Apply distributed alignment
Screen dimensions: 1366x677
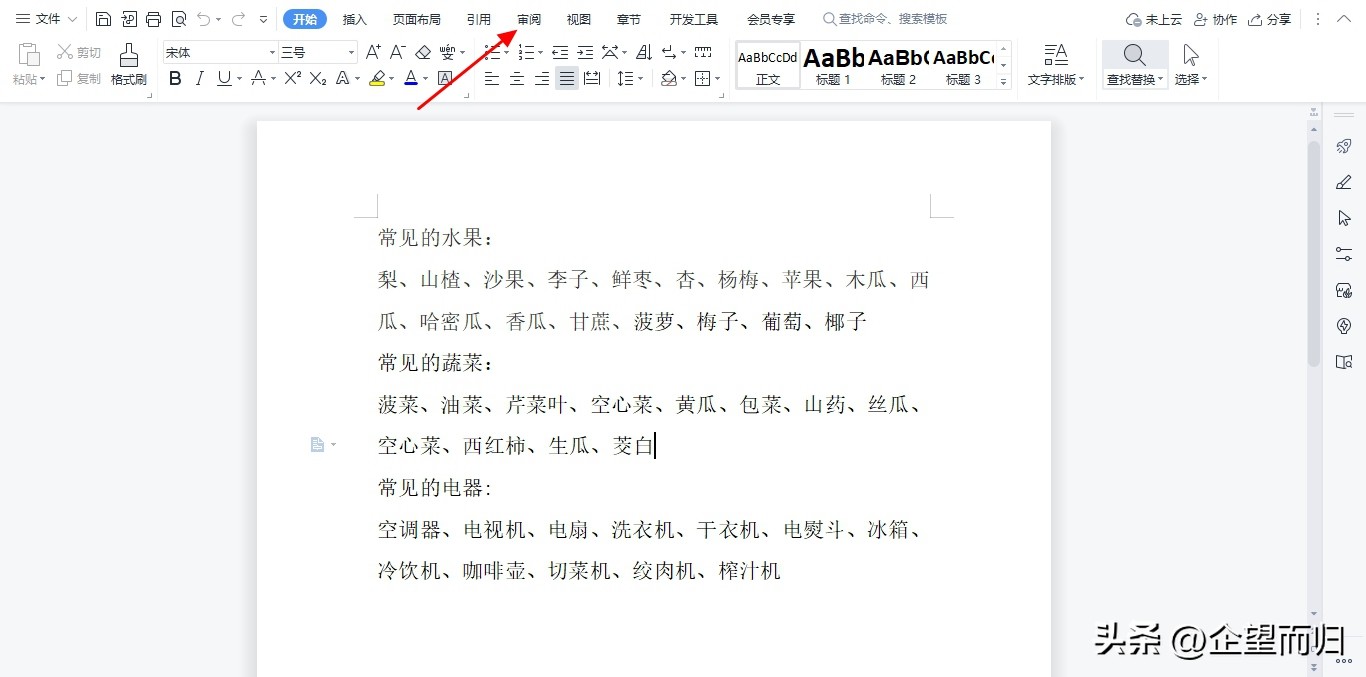point(592,78)
